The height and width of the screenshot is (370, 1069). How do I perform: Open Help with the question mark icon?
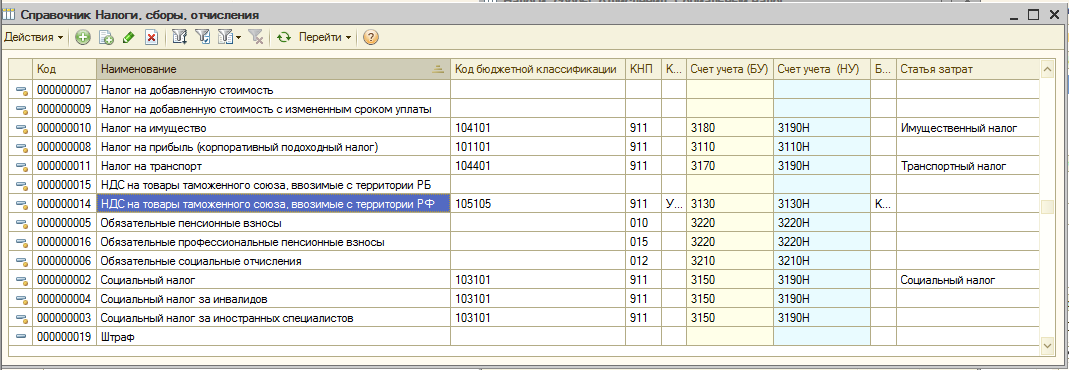[x=370, y=38]
